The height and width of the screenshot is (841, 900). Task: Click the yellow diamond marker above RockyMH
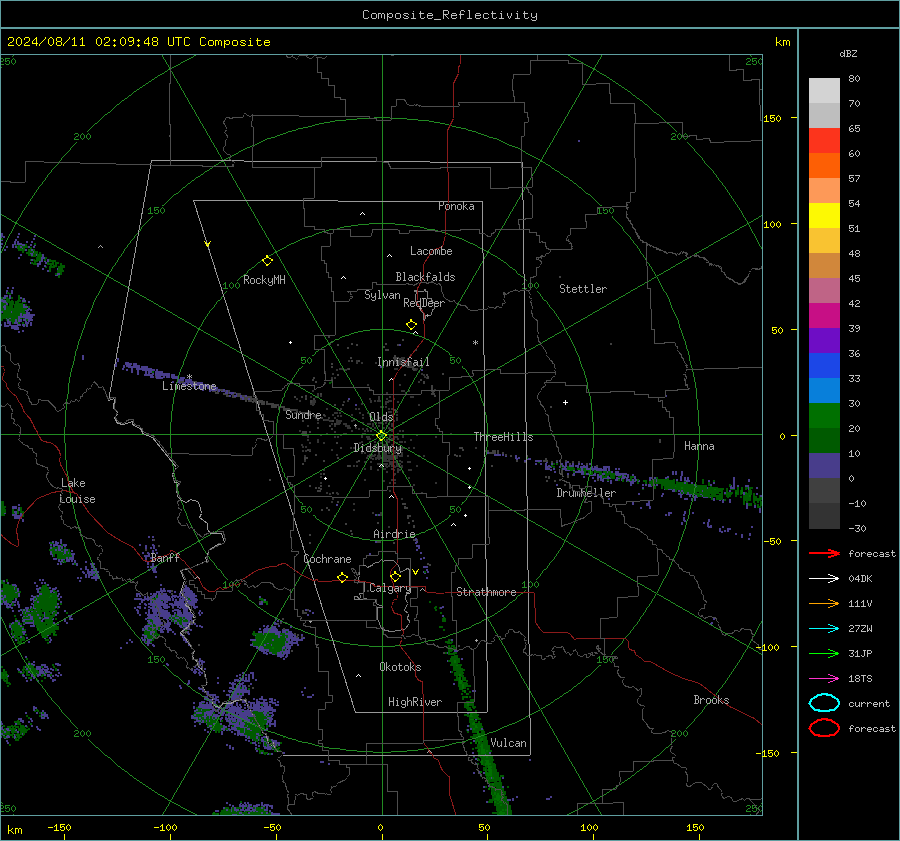pos(267,261)
